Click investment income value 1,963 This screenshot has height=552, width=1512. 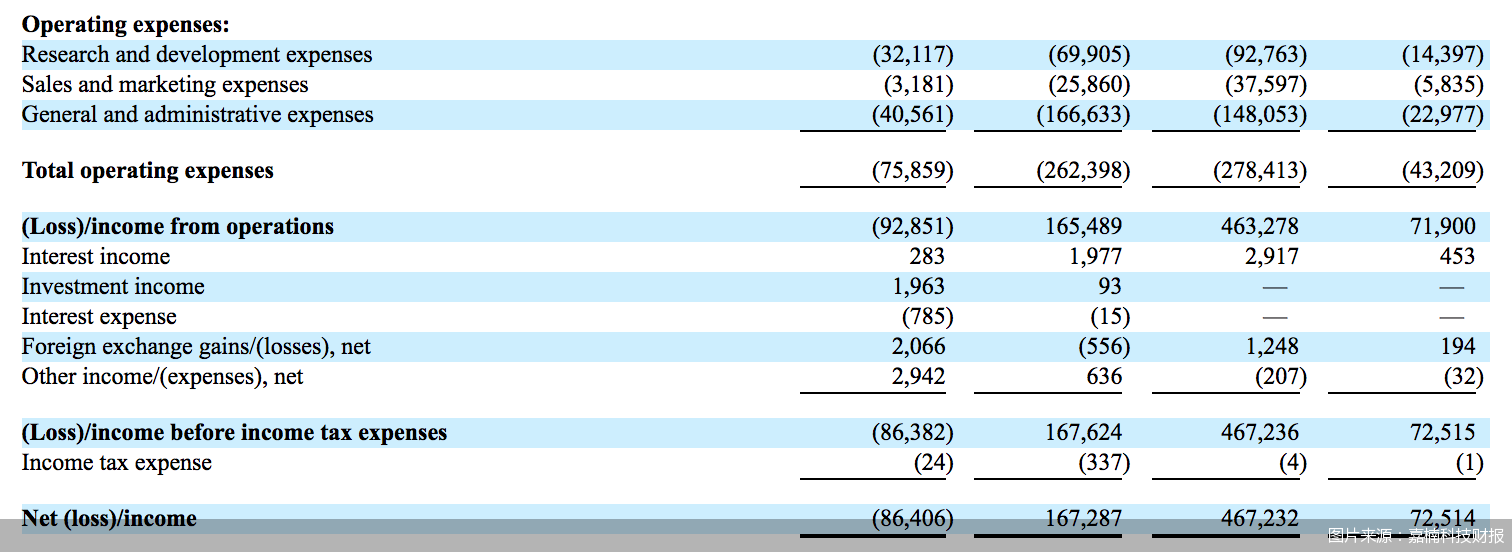(918, 287)
